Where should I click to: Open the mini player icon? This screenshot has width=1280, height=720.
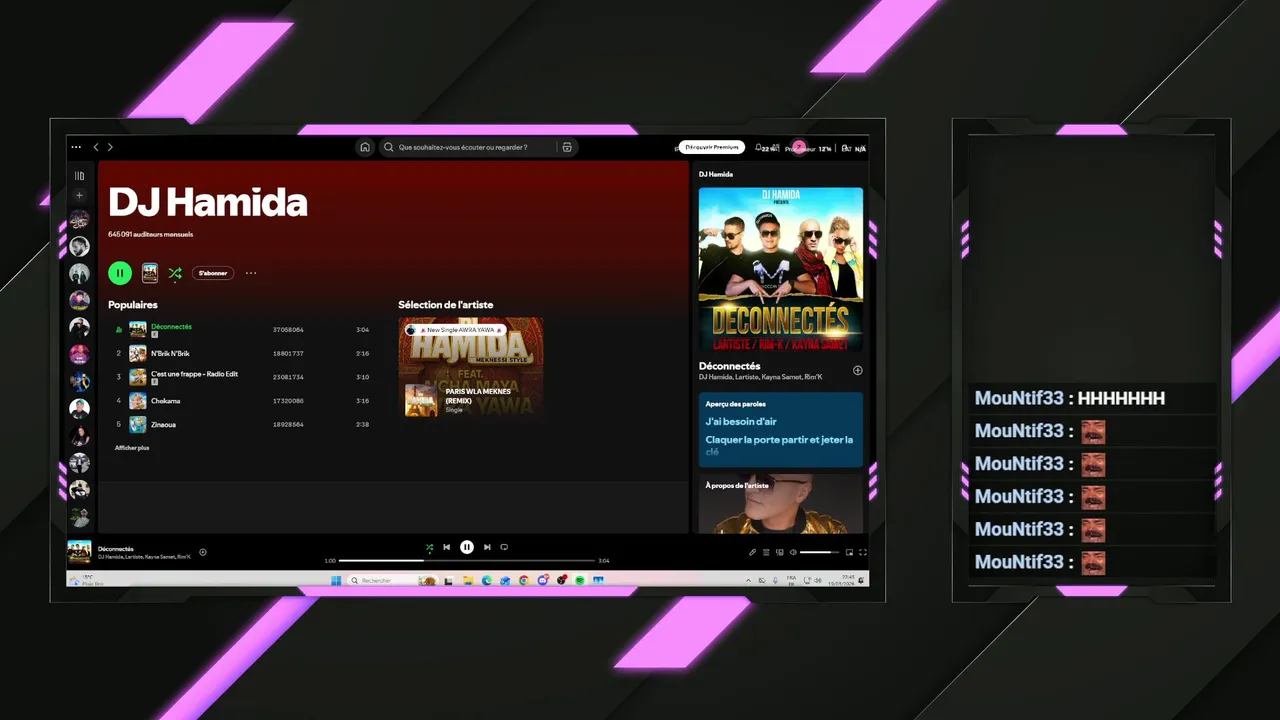(x=849, y=552)
